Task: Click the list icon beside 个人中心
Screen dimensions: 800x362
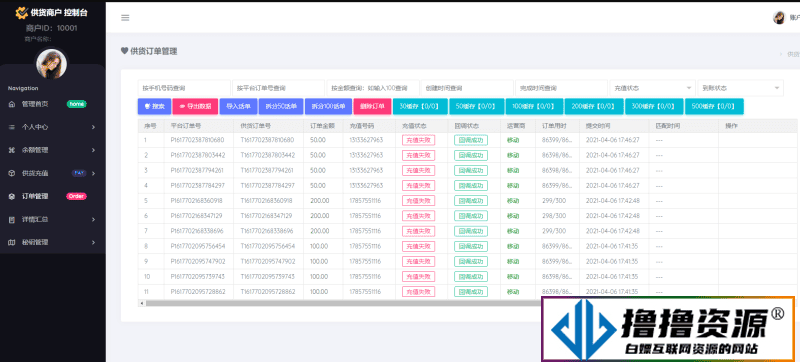Action: point(12,127)
